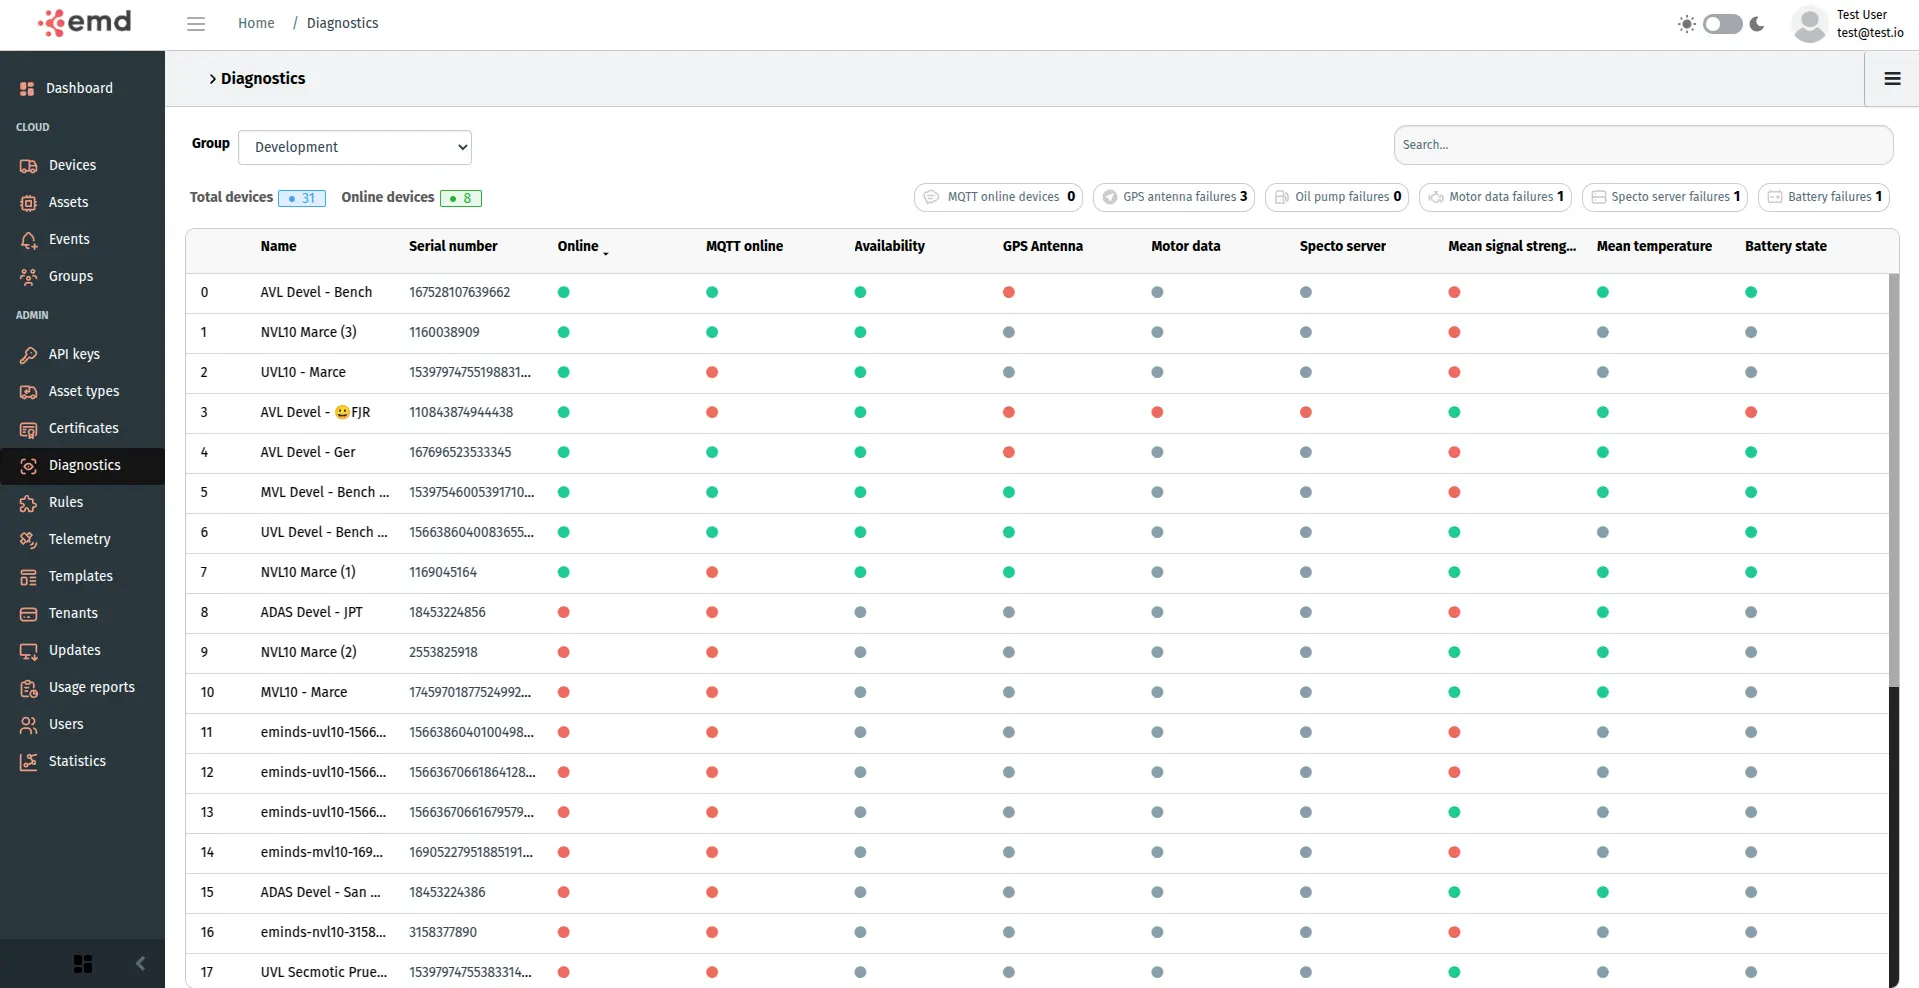Click the Telemetry sidebar icon
This screenshot has width=1919, height=988.
pos(28,540)
